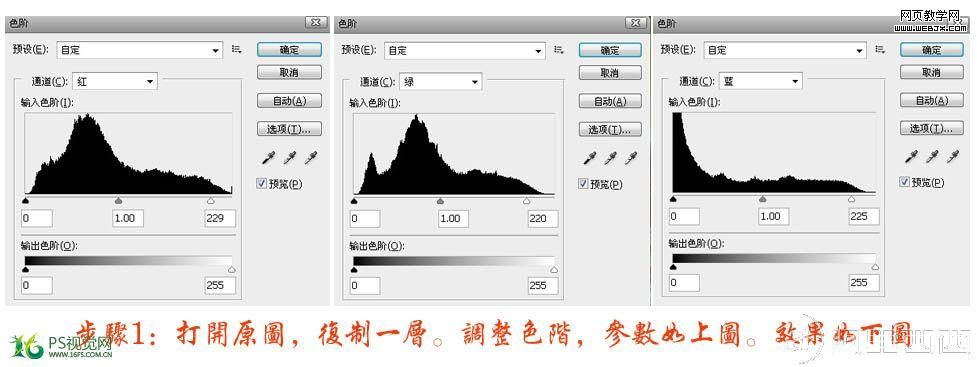The height and width of the screenshot is (367, 977).
Task: Open the 预设 dropdown in Red channel dialog
Action: (x=140, y=50)
